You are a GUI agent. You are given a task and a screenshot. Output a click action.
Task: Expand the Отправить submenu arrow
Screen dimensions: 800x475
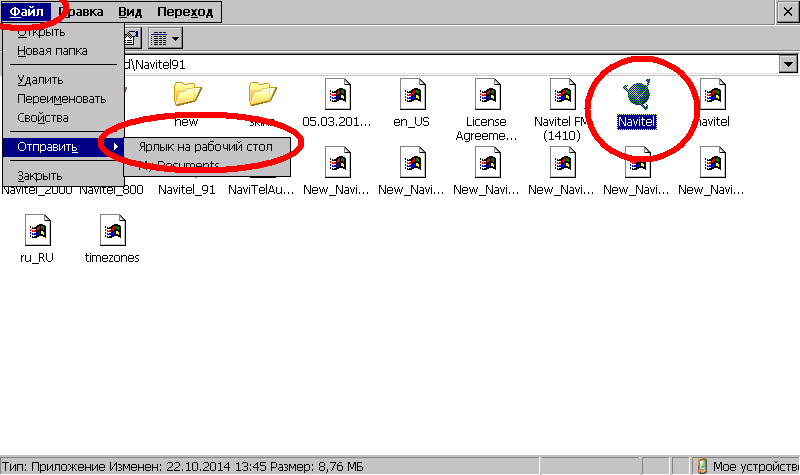(116, 147)
